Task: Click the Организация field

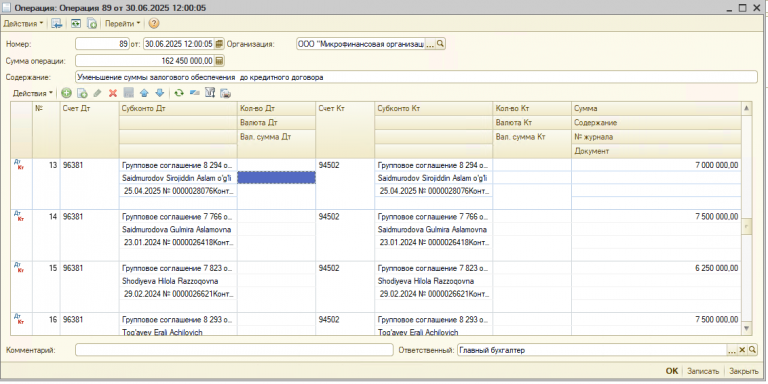Action: 361,44
